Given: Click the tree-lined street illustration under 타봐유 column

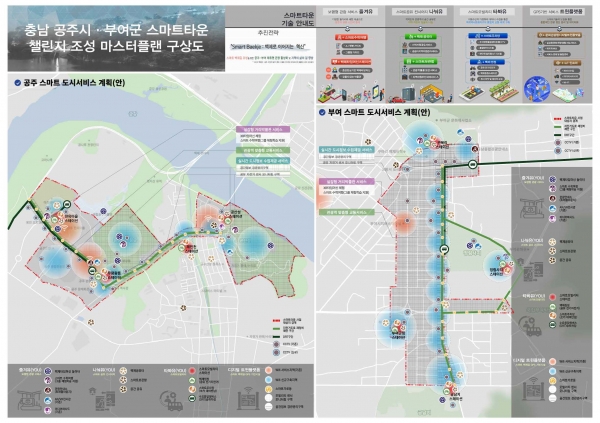Looking at the screenshot, I should tap(504, 90).
